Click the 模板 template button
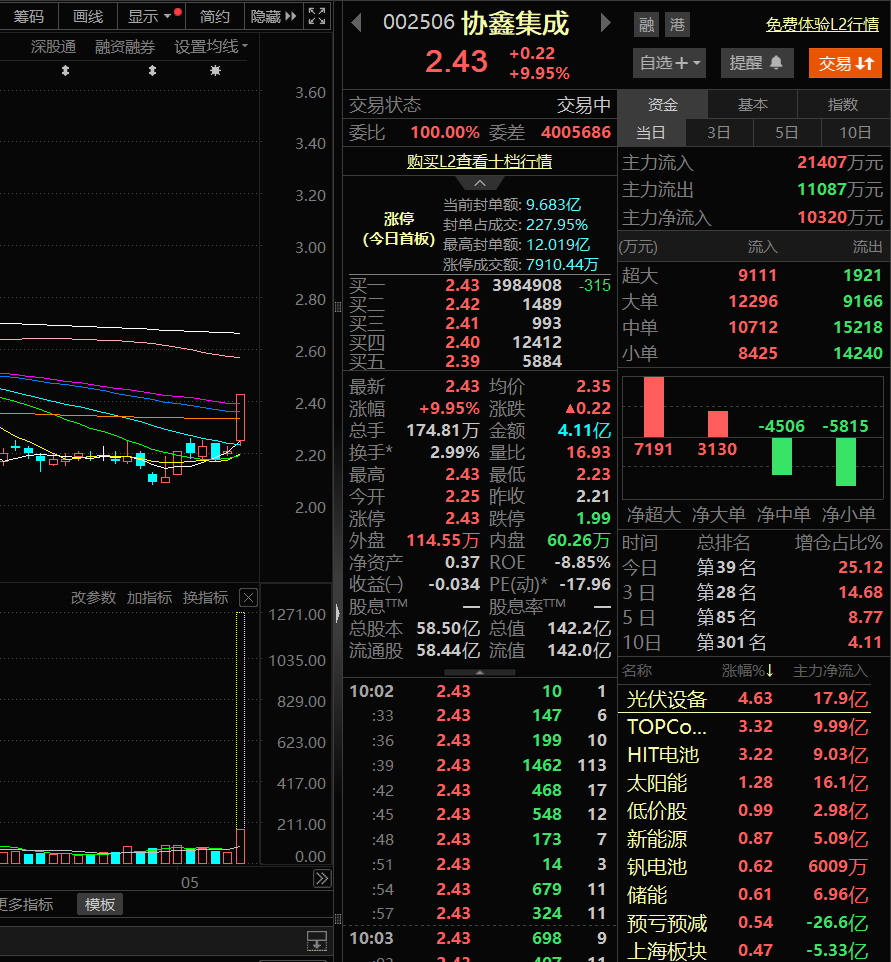 pyautogui.click(x=100, y=904)
